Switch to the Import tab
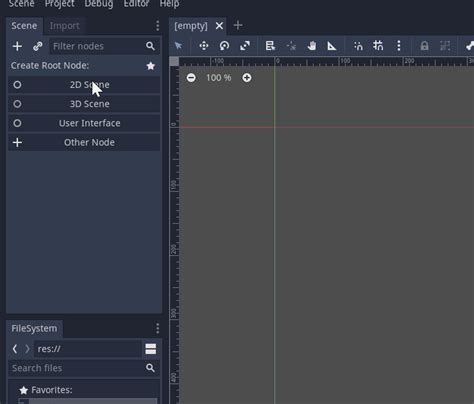 tap(64, 26)
